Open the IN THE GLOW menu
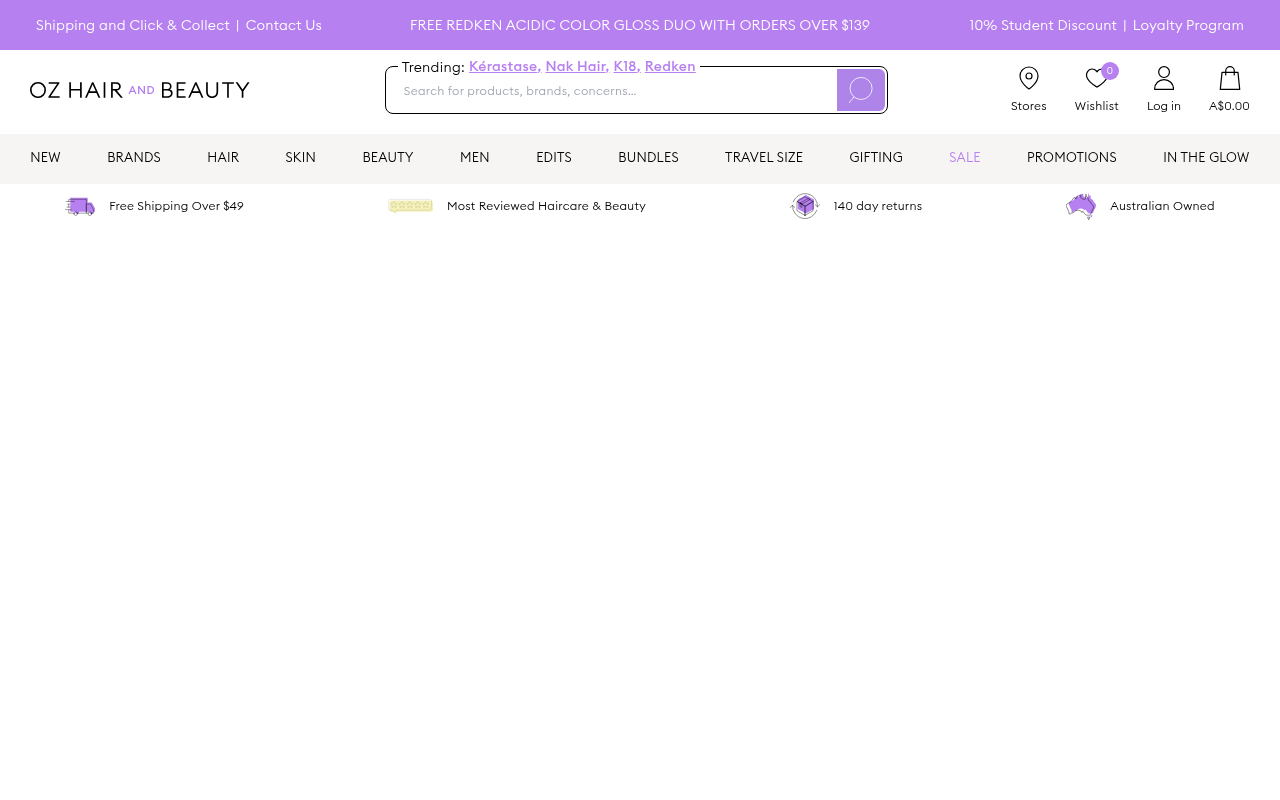The width and height of the screenshot is (1280, 800). (x=1206, y=158)
